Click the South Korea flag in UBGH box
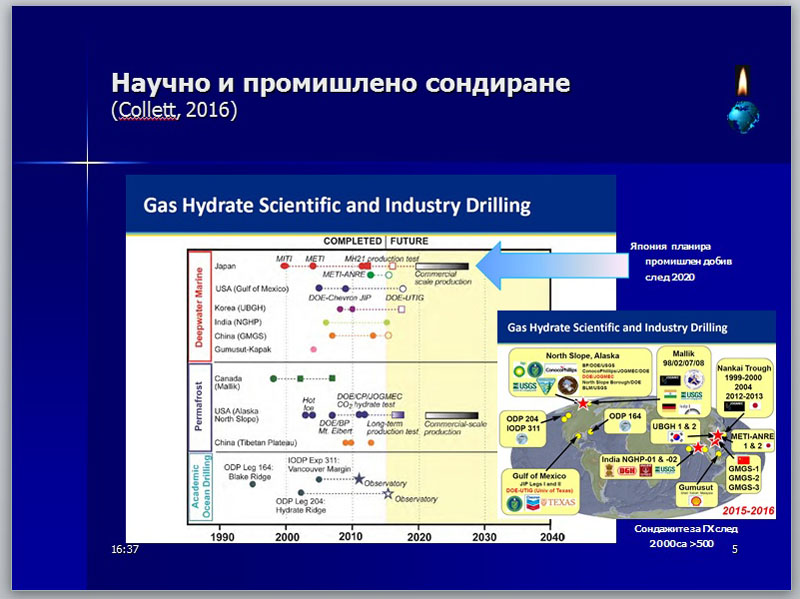Viewport: 800px width, 599px height. (x=678, y=438)
